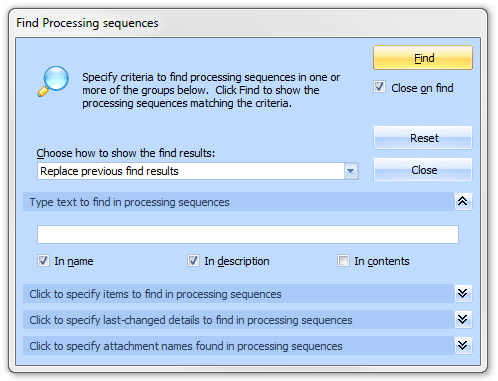Click the Close button
Screen dimensions: 498x381
click(423, 170)
